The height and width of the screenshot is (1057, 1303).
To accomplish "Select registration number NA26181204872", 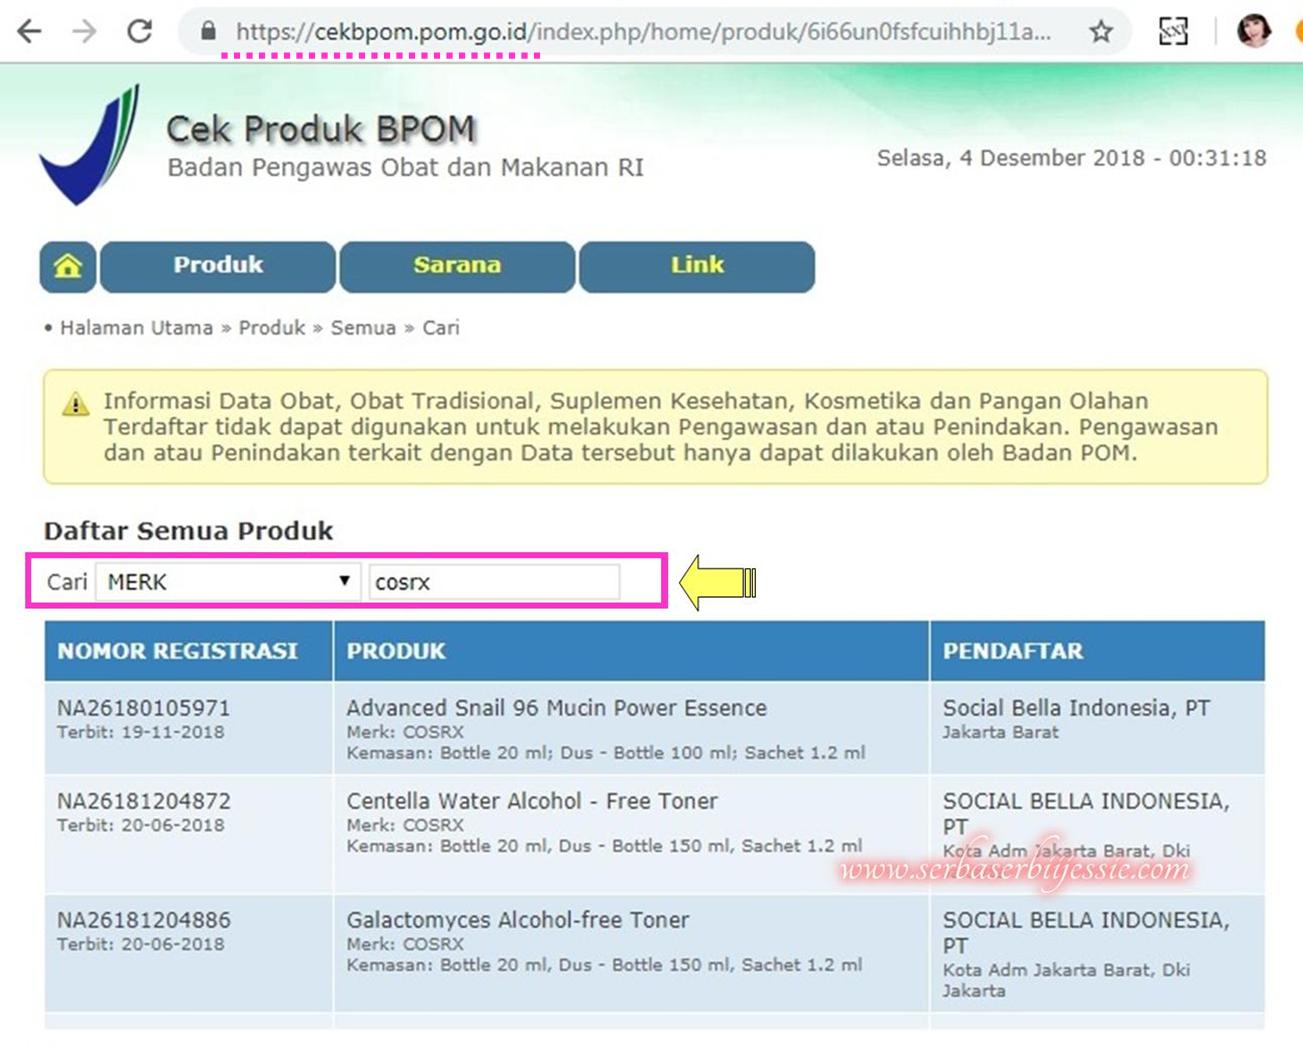I will coord(144,801).
